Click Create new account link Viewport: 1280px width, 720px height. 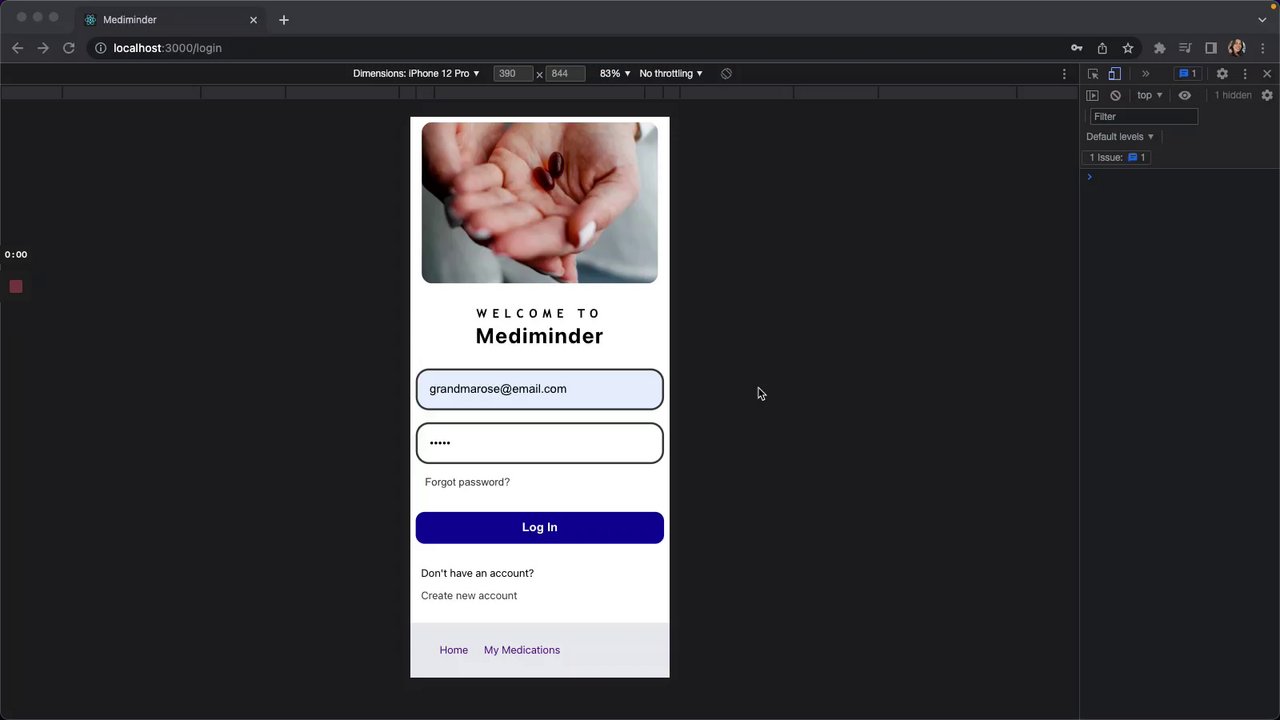[469, 596]
